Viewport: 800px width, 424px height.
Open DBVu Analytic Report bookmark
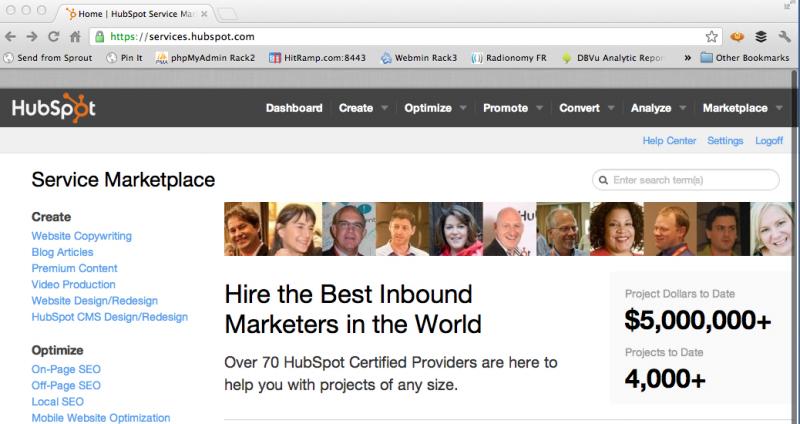click(x=612, y=58)
